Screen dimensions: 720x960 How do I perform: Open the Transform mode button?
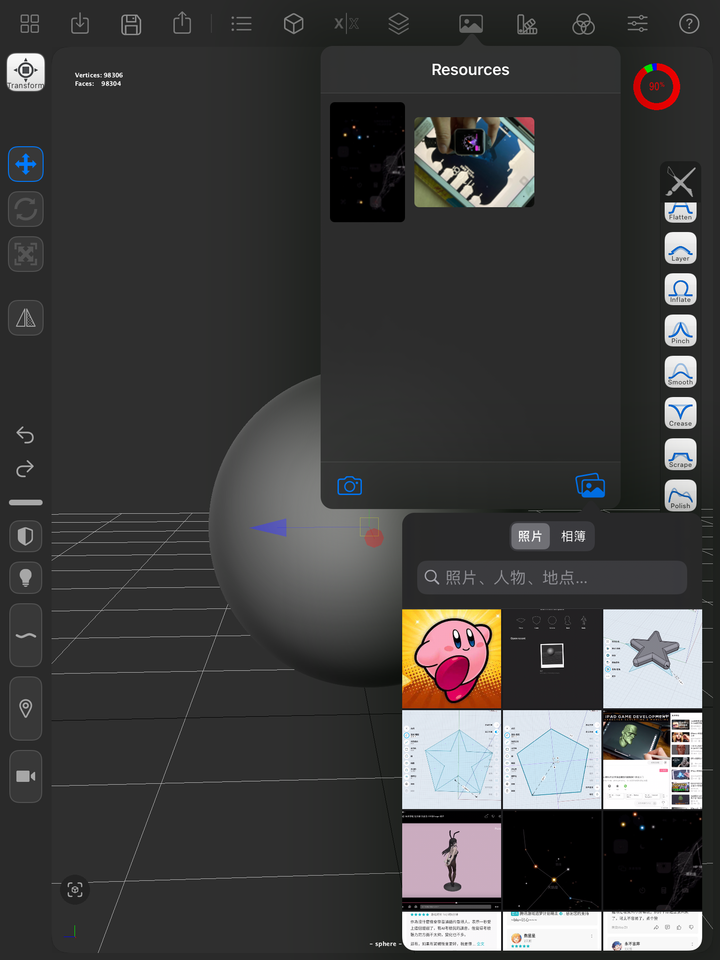click(26, 72)
